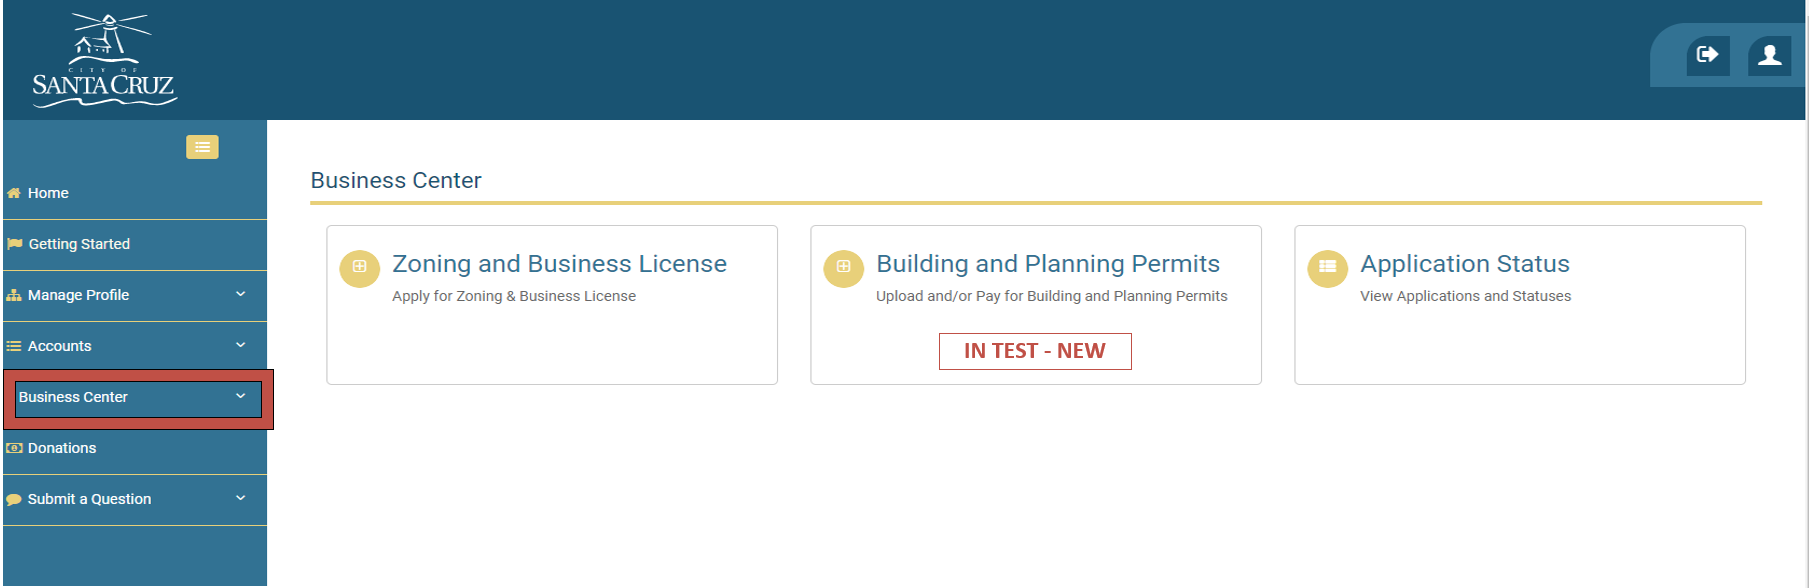Click the Application Status list icon
Viewport: 1809px width, 588px height.
(1327, 268)
